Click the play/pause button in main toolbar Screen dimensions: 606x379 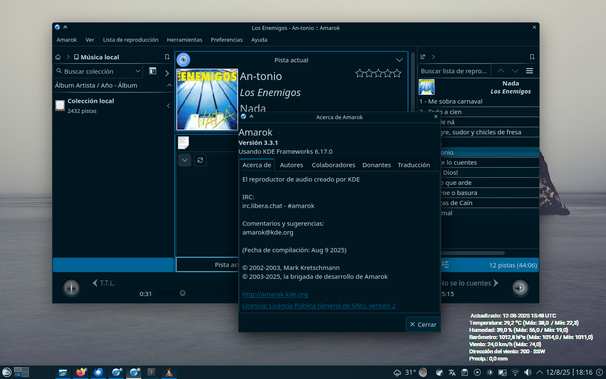click(x=71, y=287)
